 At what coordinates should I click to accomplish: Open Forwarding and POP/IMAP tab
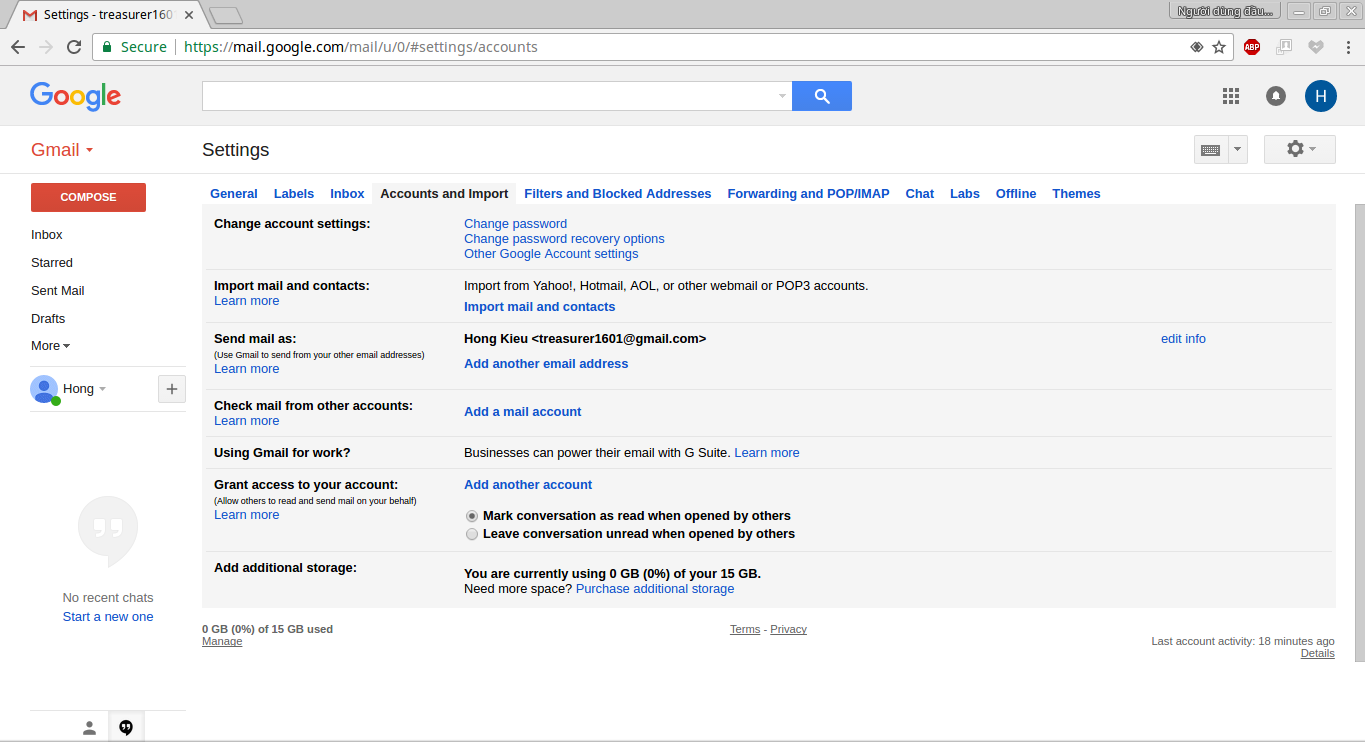pyautogui.click(x=808, y=194)
